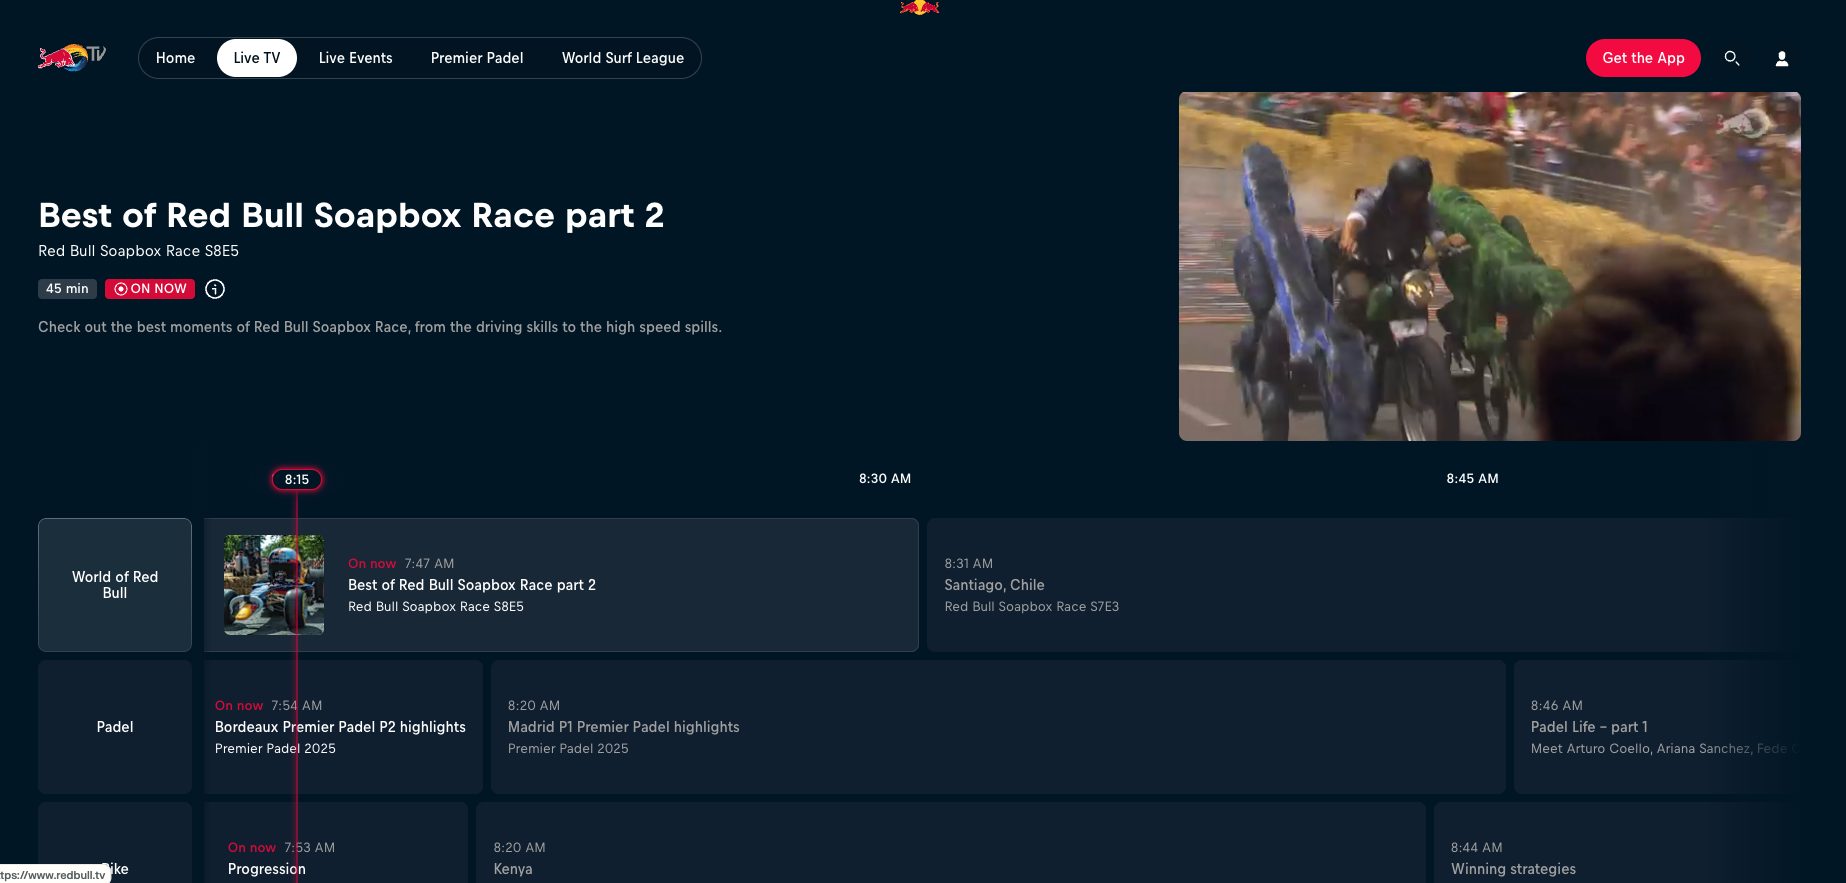Open the Bordeaux Premier Padel P2 highlights program

tap(343, 727)
